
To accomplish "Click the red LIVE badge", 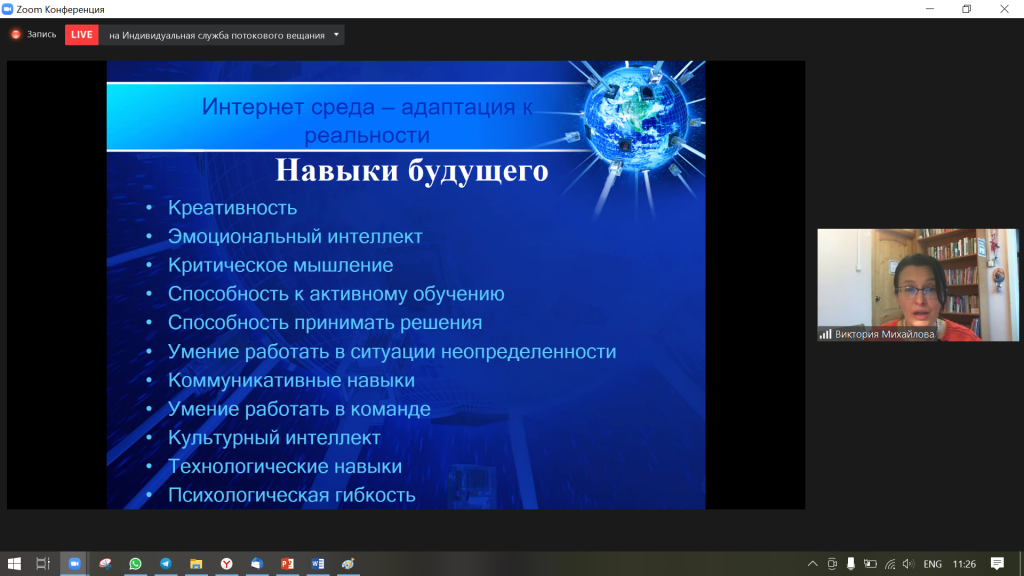I will tap(82, 35).
